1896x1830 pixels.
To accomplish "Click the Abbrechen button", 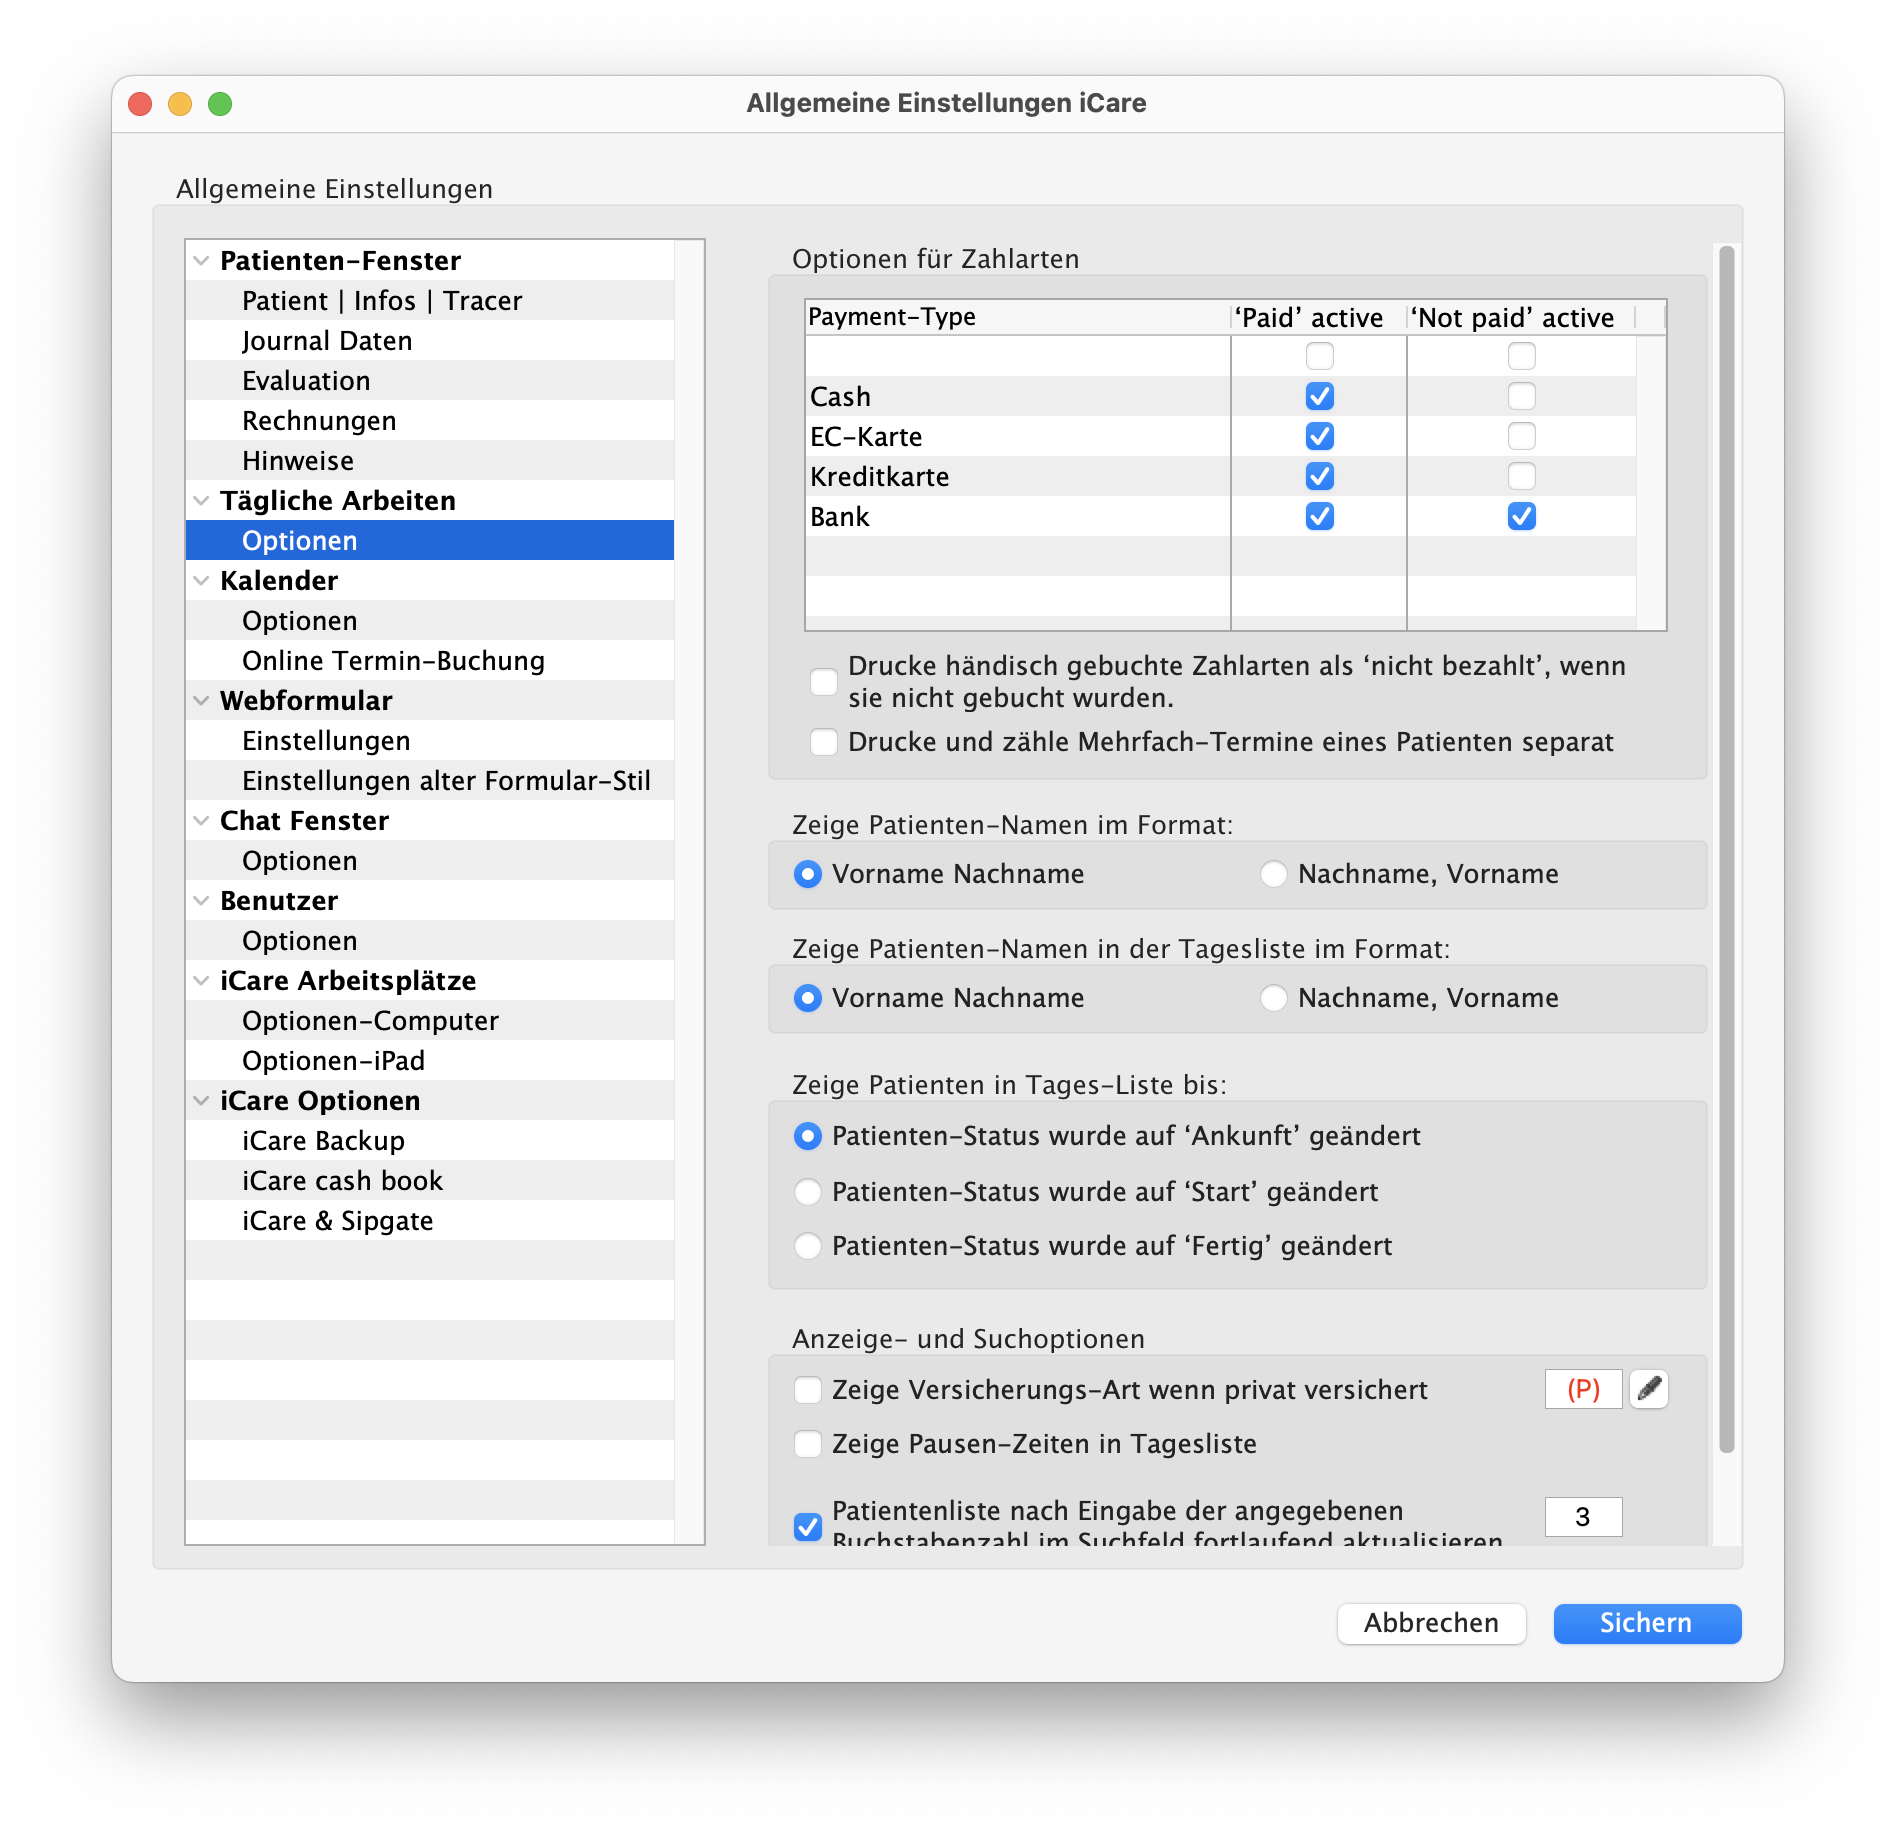I will pos(1431,1623).
